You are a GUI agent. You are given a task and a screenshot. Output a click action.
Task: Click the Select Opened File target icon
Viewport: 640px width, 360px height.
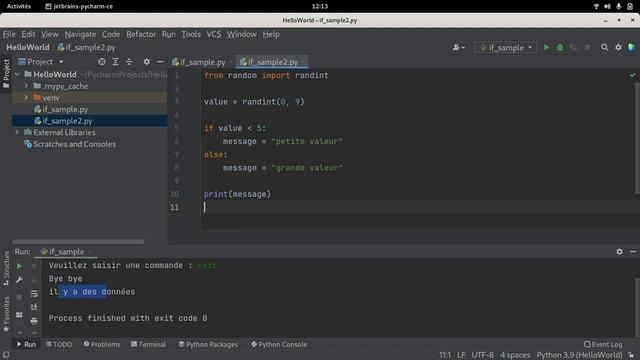[x=102, y=62]
